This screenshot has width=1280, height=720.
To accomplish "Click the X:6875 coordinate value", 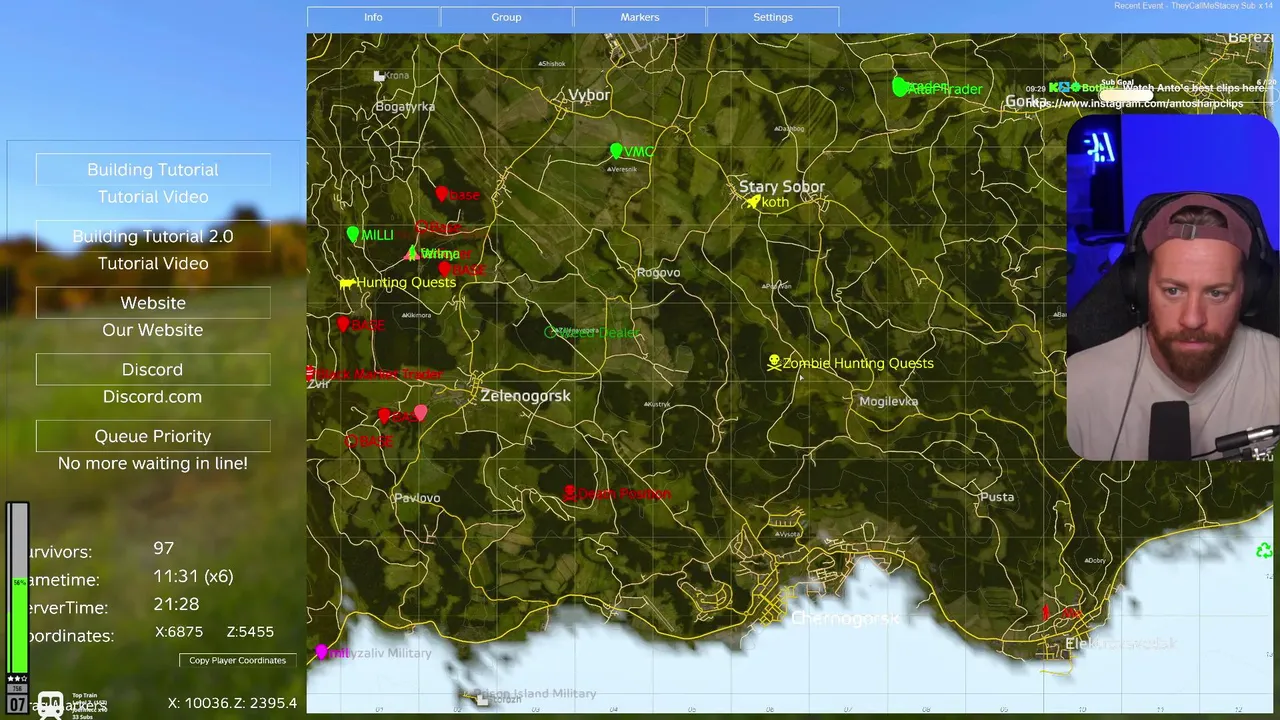I will [179, 632].
